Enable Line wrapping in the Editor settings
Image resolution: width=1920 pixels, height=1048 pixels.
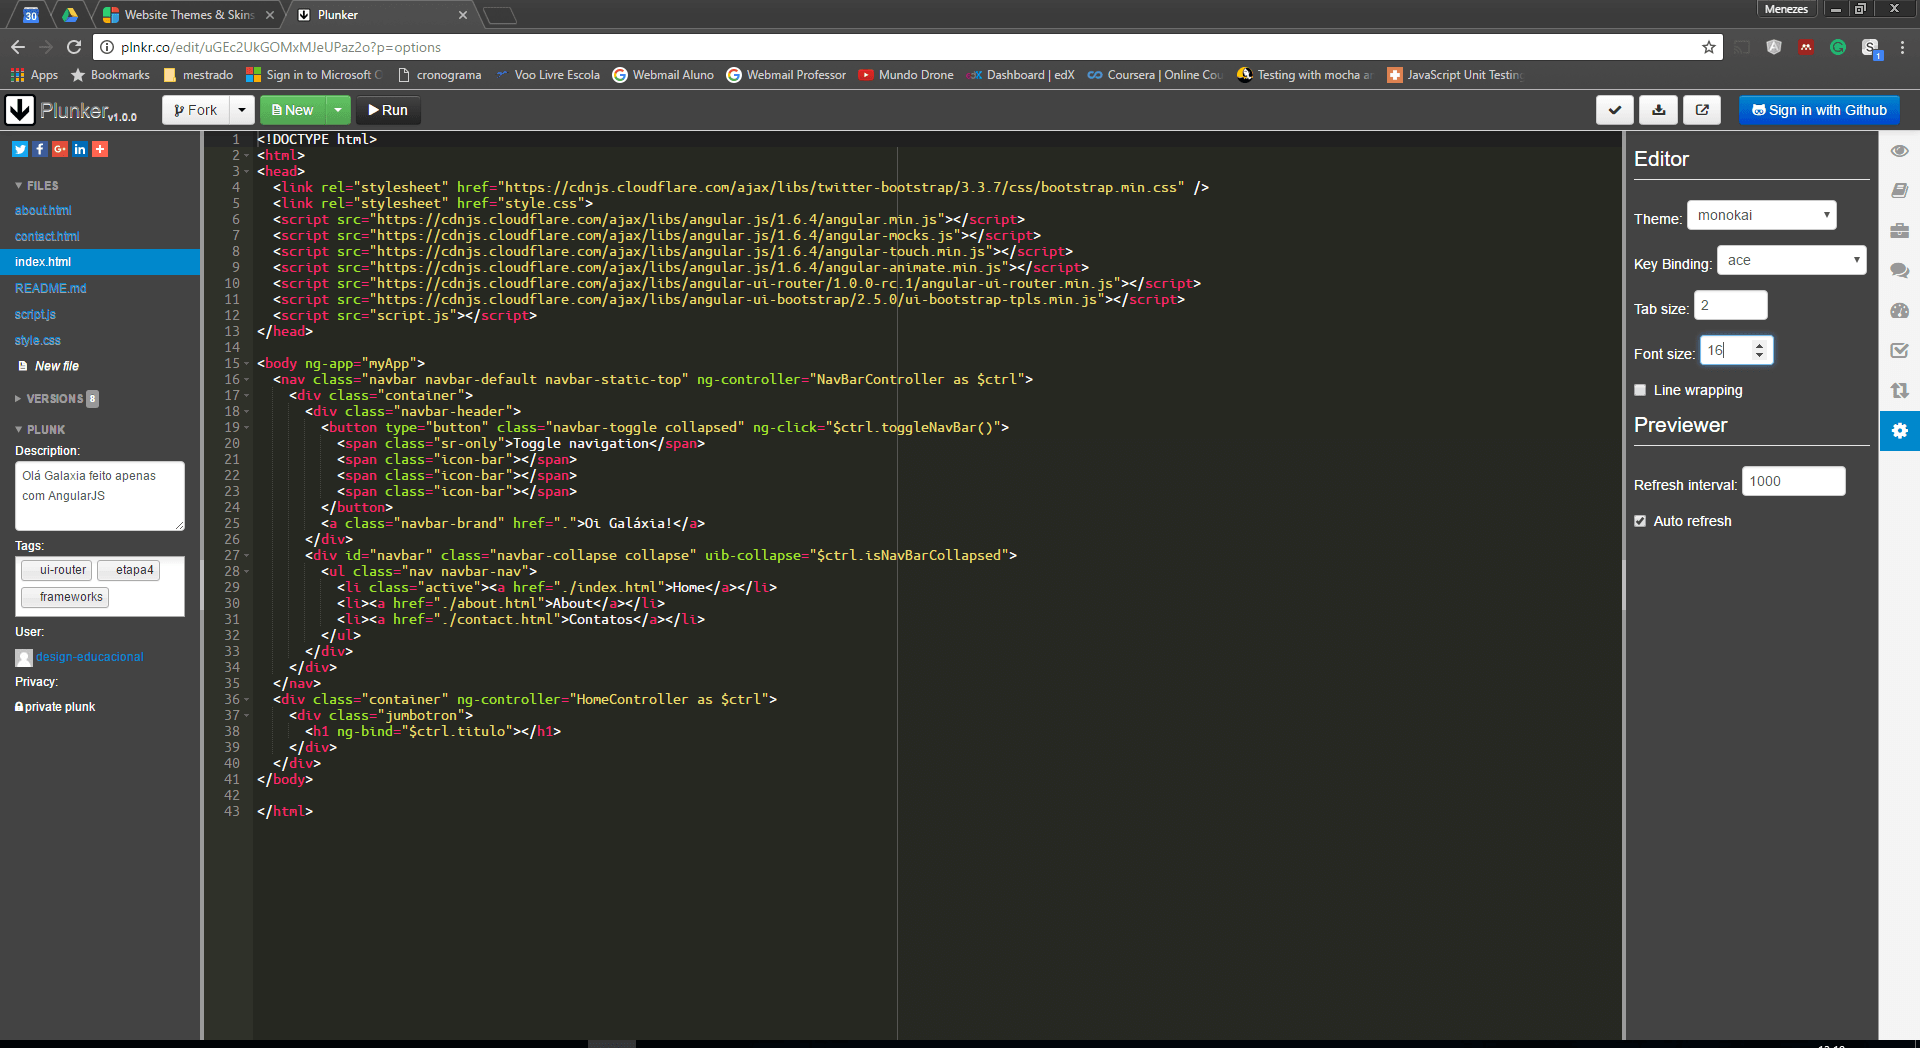click(1639, 390)
